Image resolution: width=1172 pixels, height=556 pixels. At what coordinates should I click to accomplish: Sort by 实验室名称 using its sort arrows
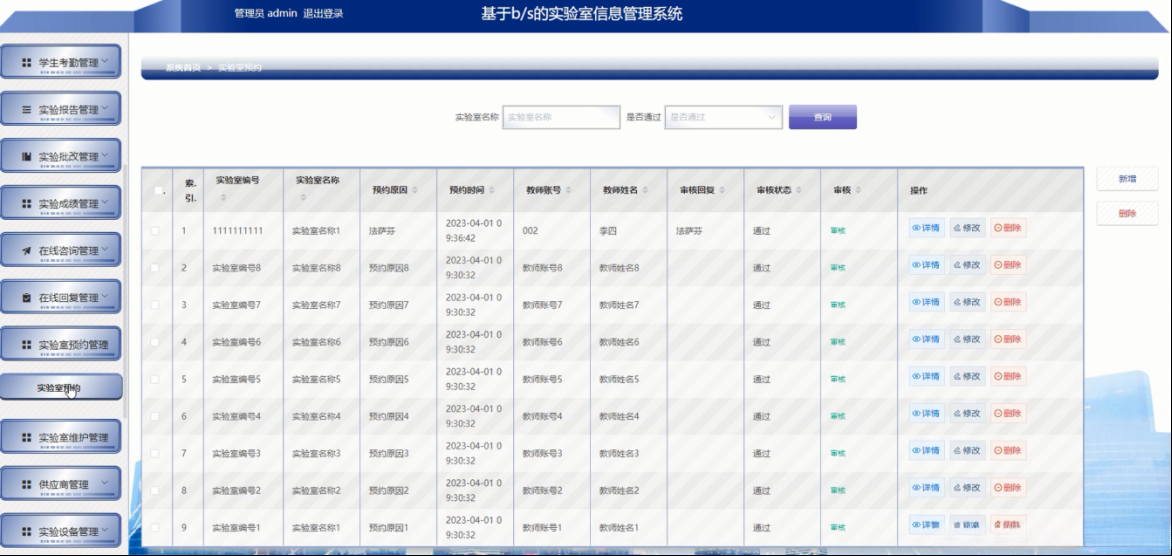pos(303,198)
